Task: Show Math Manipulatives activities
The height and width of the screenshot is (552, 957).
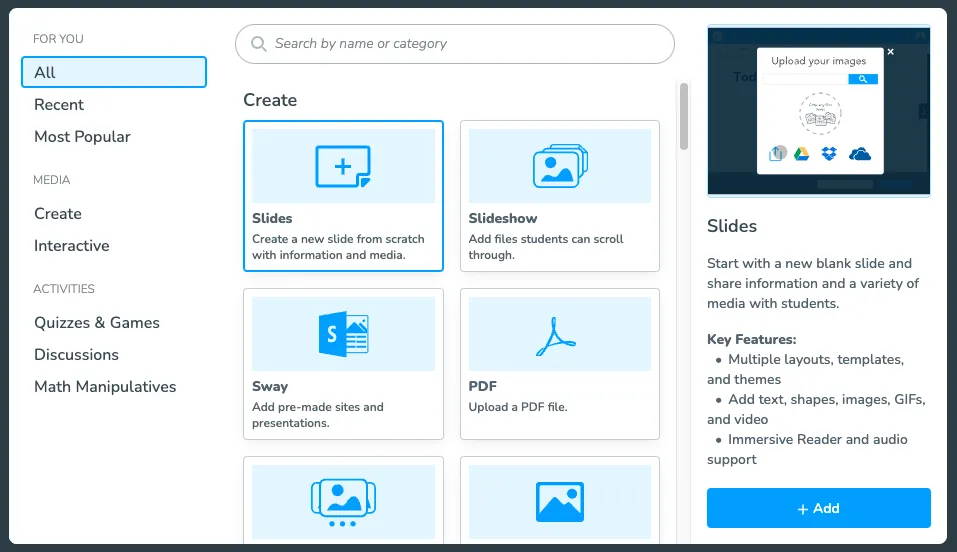Action: click(105, 387)
